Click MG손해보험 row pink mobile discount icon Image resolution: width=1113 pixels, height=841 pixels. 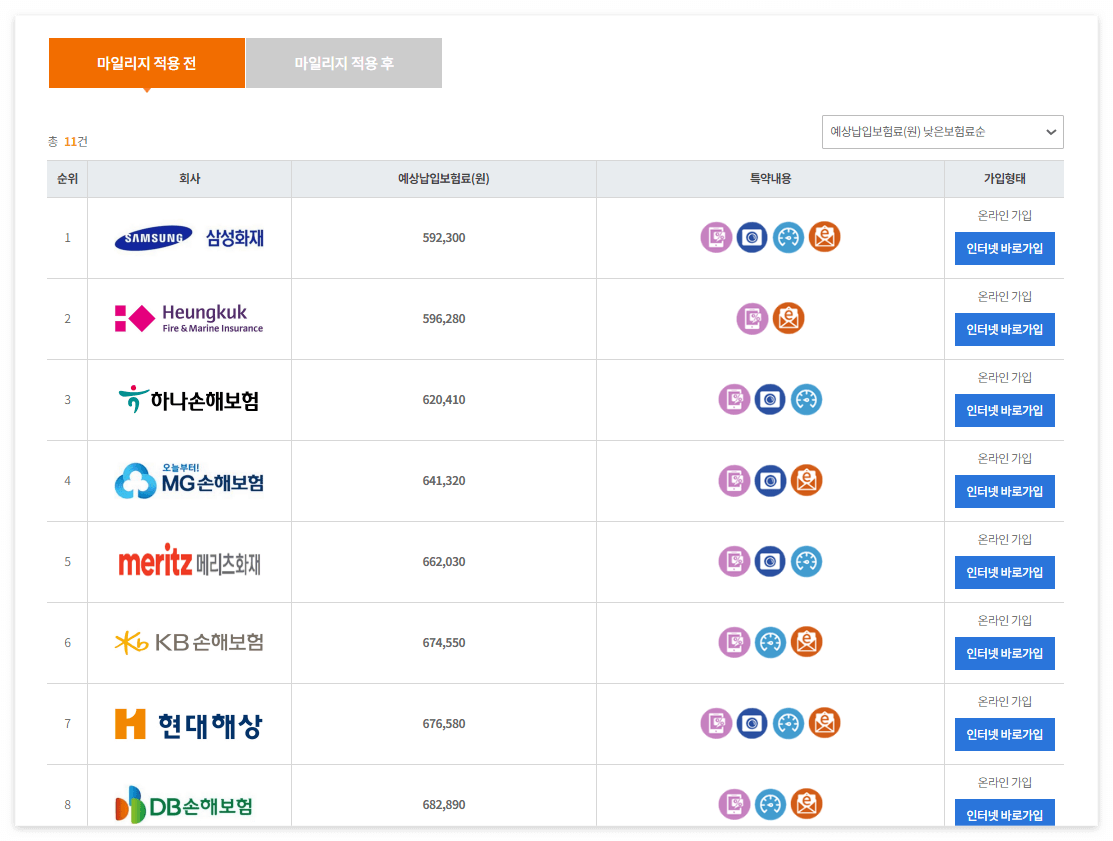[x=735, y=480]
